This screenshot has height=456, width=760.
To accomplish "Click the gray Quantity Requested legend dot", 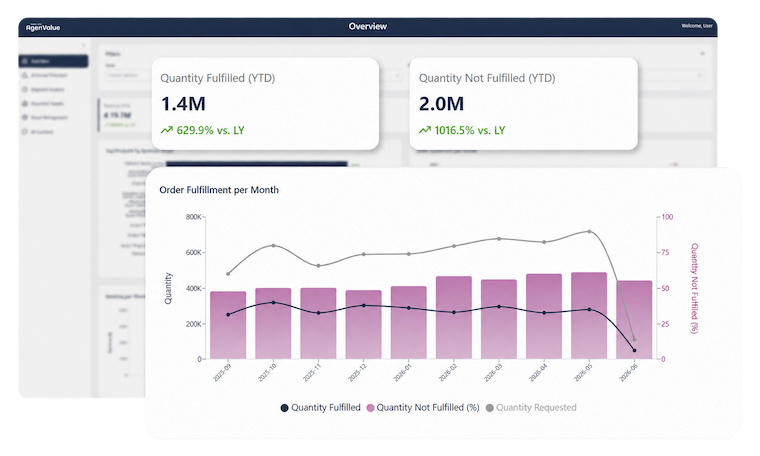I will (x=490, y=408).
